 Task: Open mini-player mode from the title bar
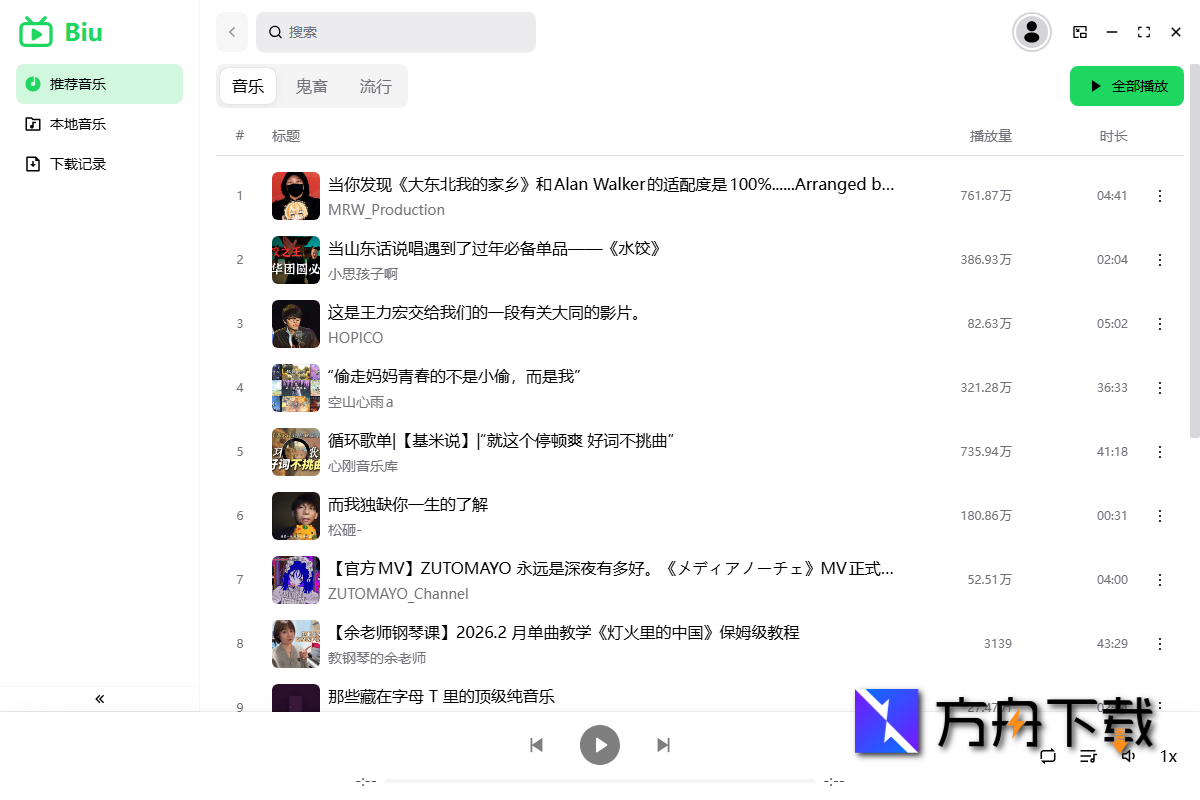click(1080, 31)
